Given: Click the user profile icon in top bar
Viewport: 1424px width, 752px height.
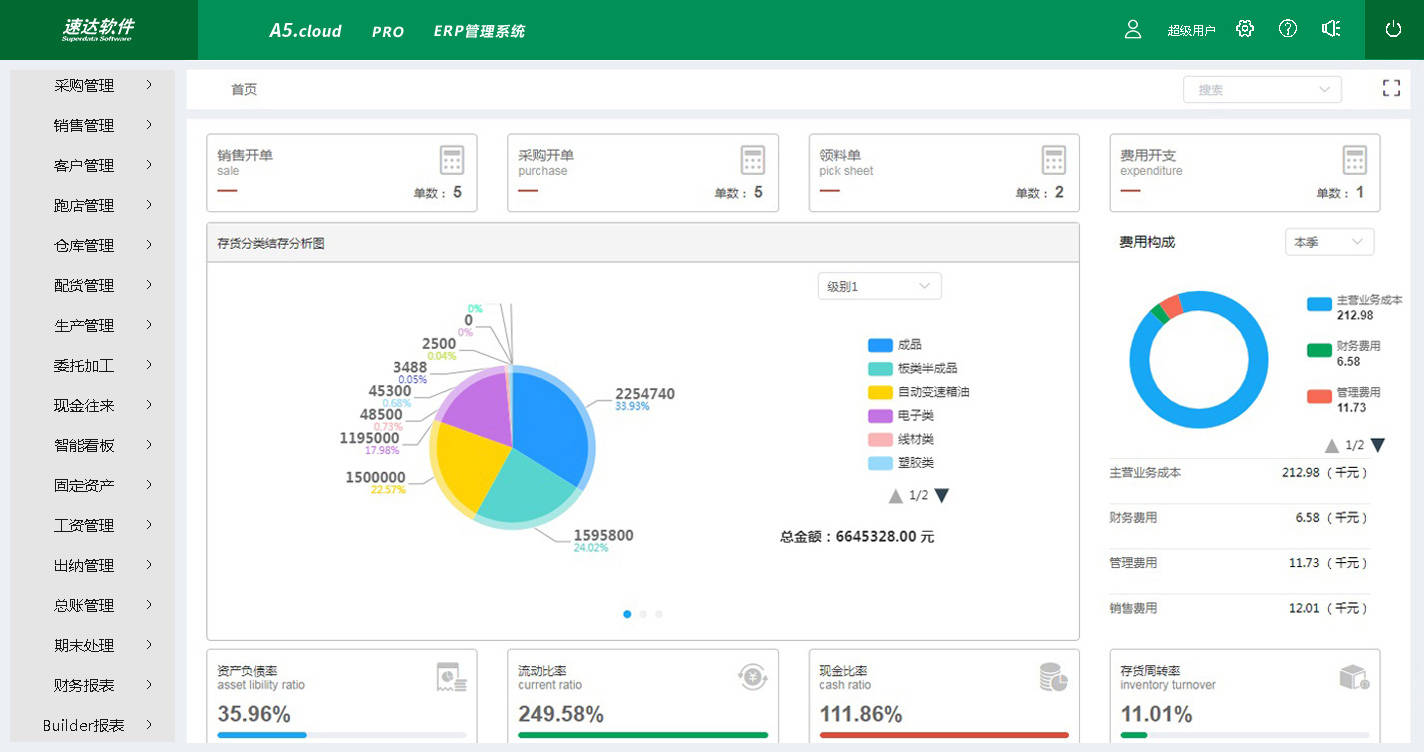Looking at the screenshot, I should point(1132,29).
